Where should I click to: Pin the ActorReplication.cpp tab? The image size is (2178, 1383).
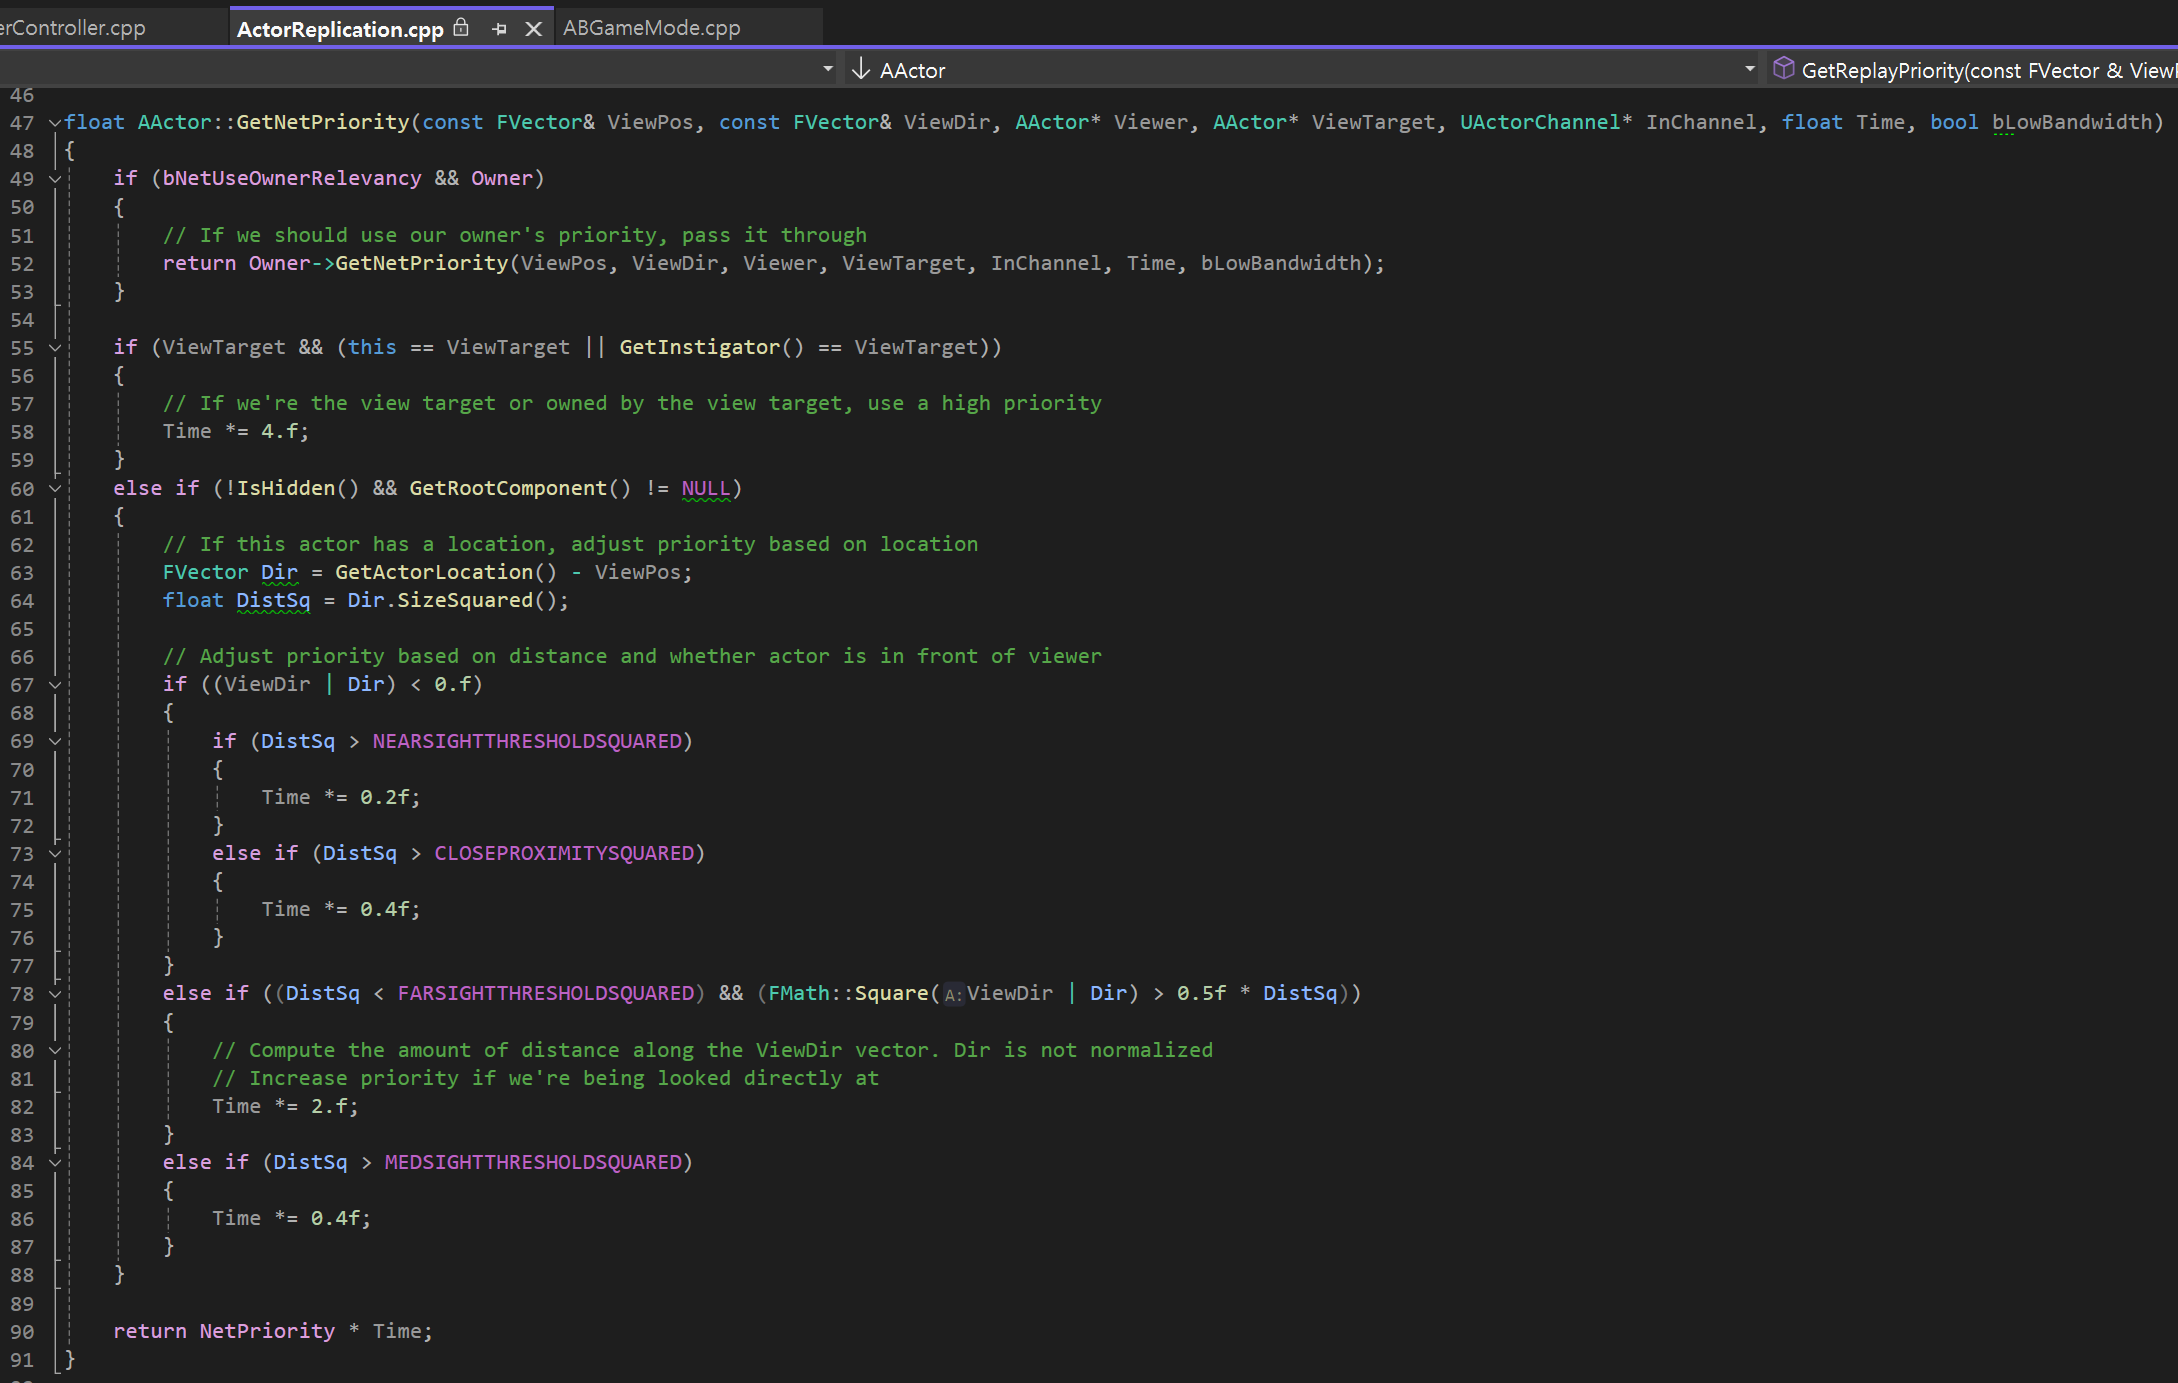499,29
